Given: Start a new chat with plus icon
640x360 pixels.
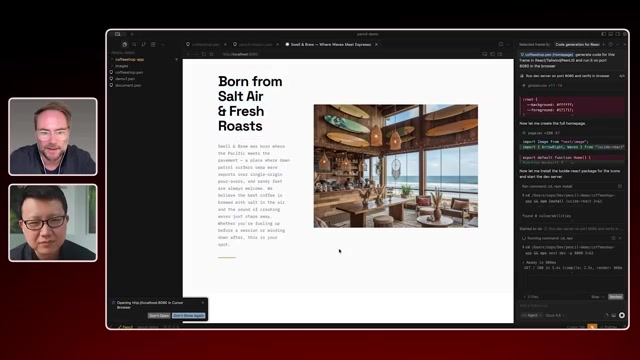Looking at the screenshot, I should pos(604,44).
